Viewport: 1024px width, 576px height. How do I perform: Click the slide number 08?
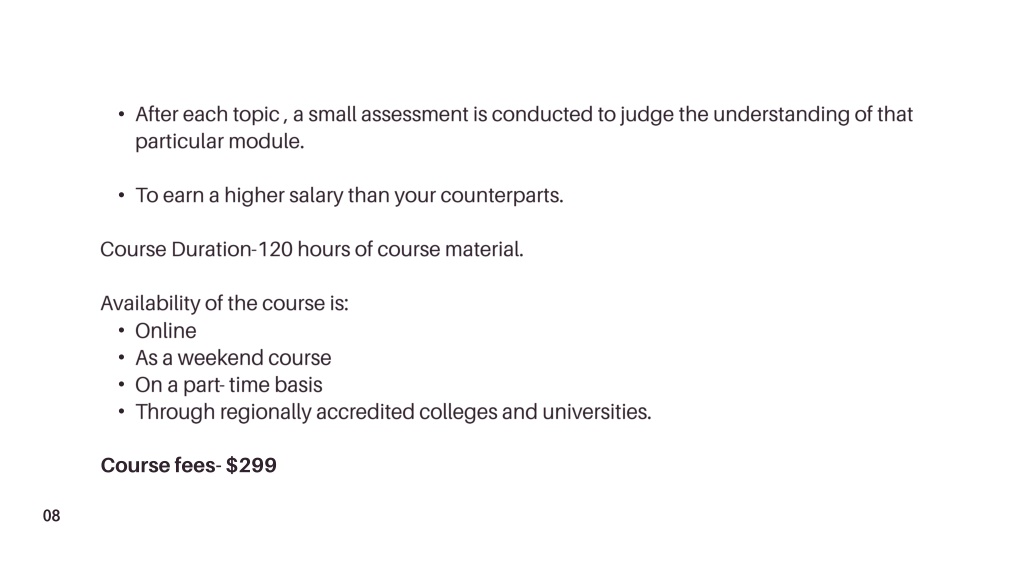click(52, 516)
